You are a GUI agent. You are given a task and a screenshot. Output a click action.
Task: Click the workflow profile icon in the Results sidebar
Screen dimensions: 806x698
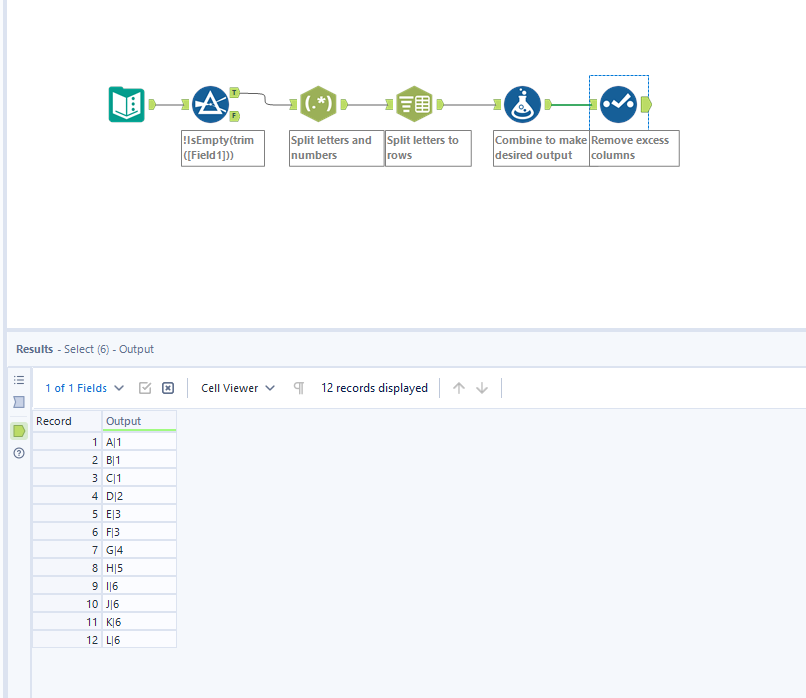point(18,402)
